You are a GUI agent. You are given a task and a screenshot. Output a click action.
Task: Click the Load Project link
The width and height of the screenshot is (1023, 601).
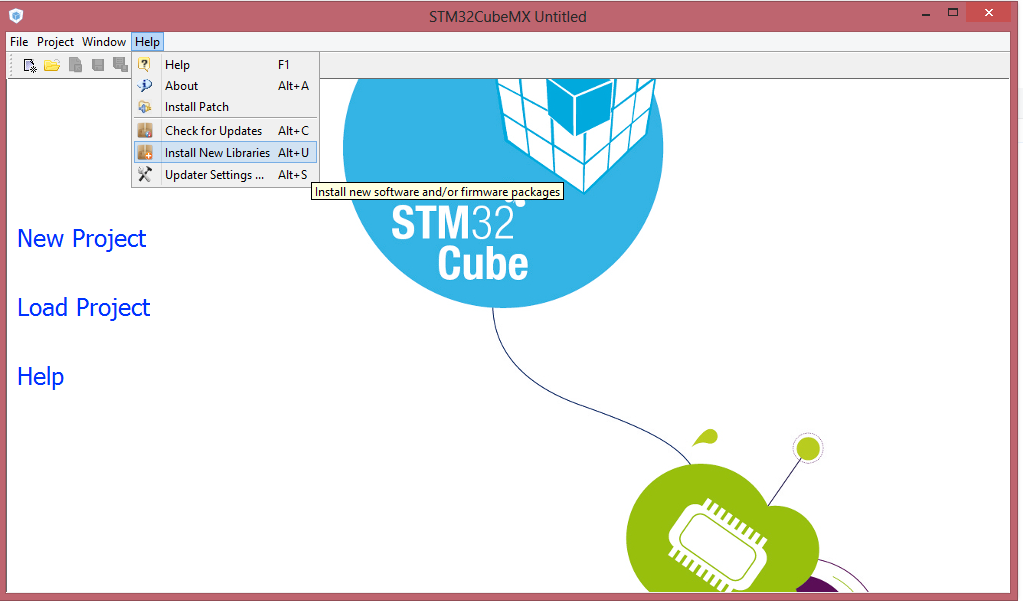coord(84,308)
